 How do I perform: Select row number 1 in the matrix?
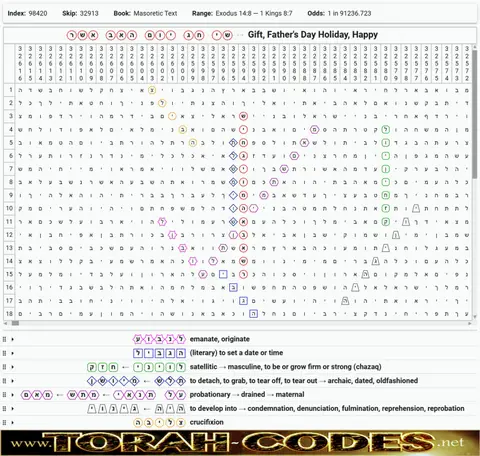click(x=10, y=90)
